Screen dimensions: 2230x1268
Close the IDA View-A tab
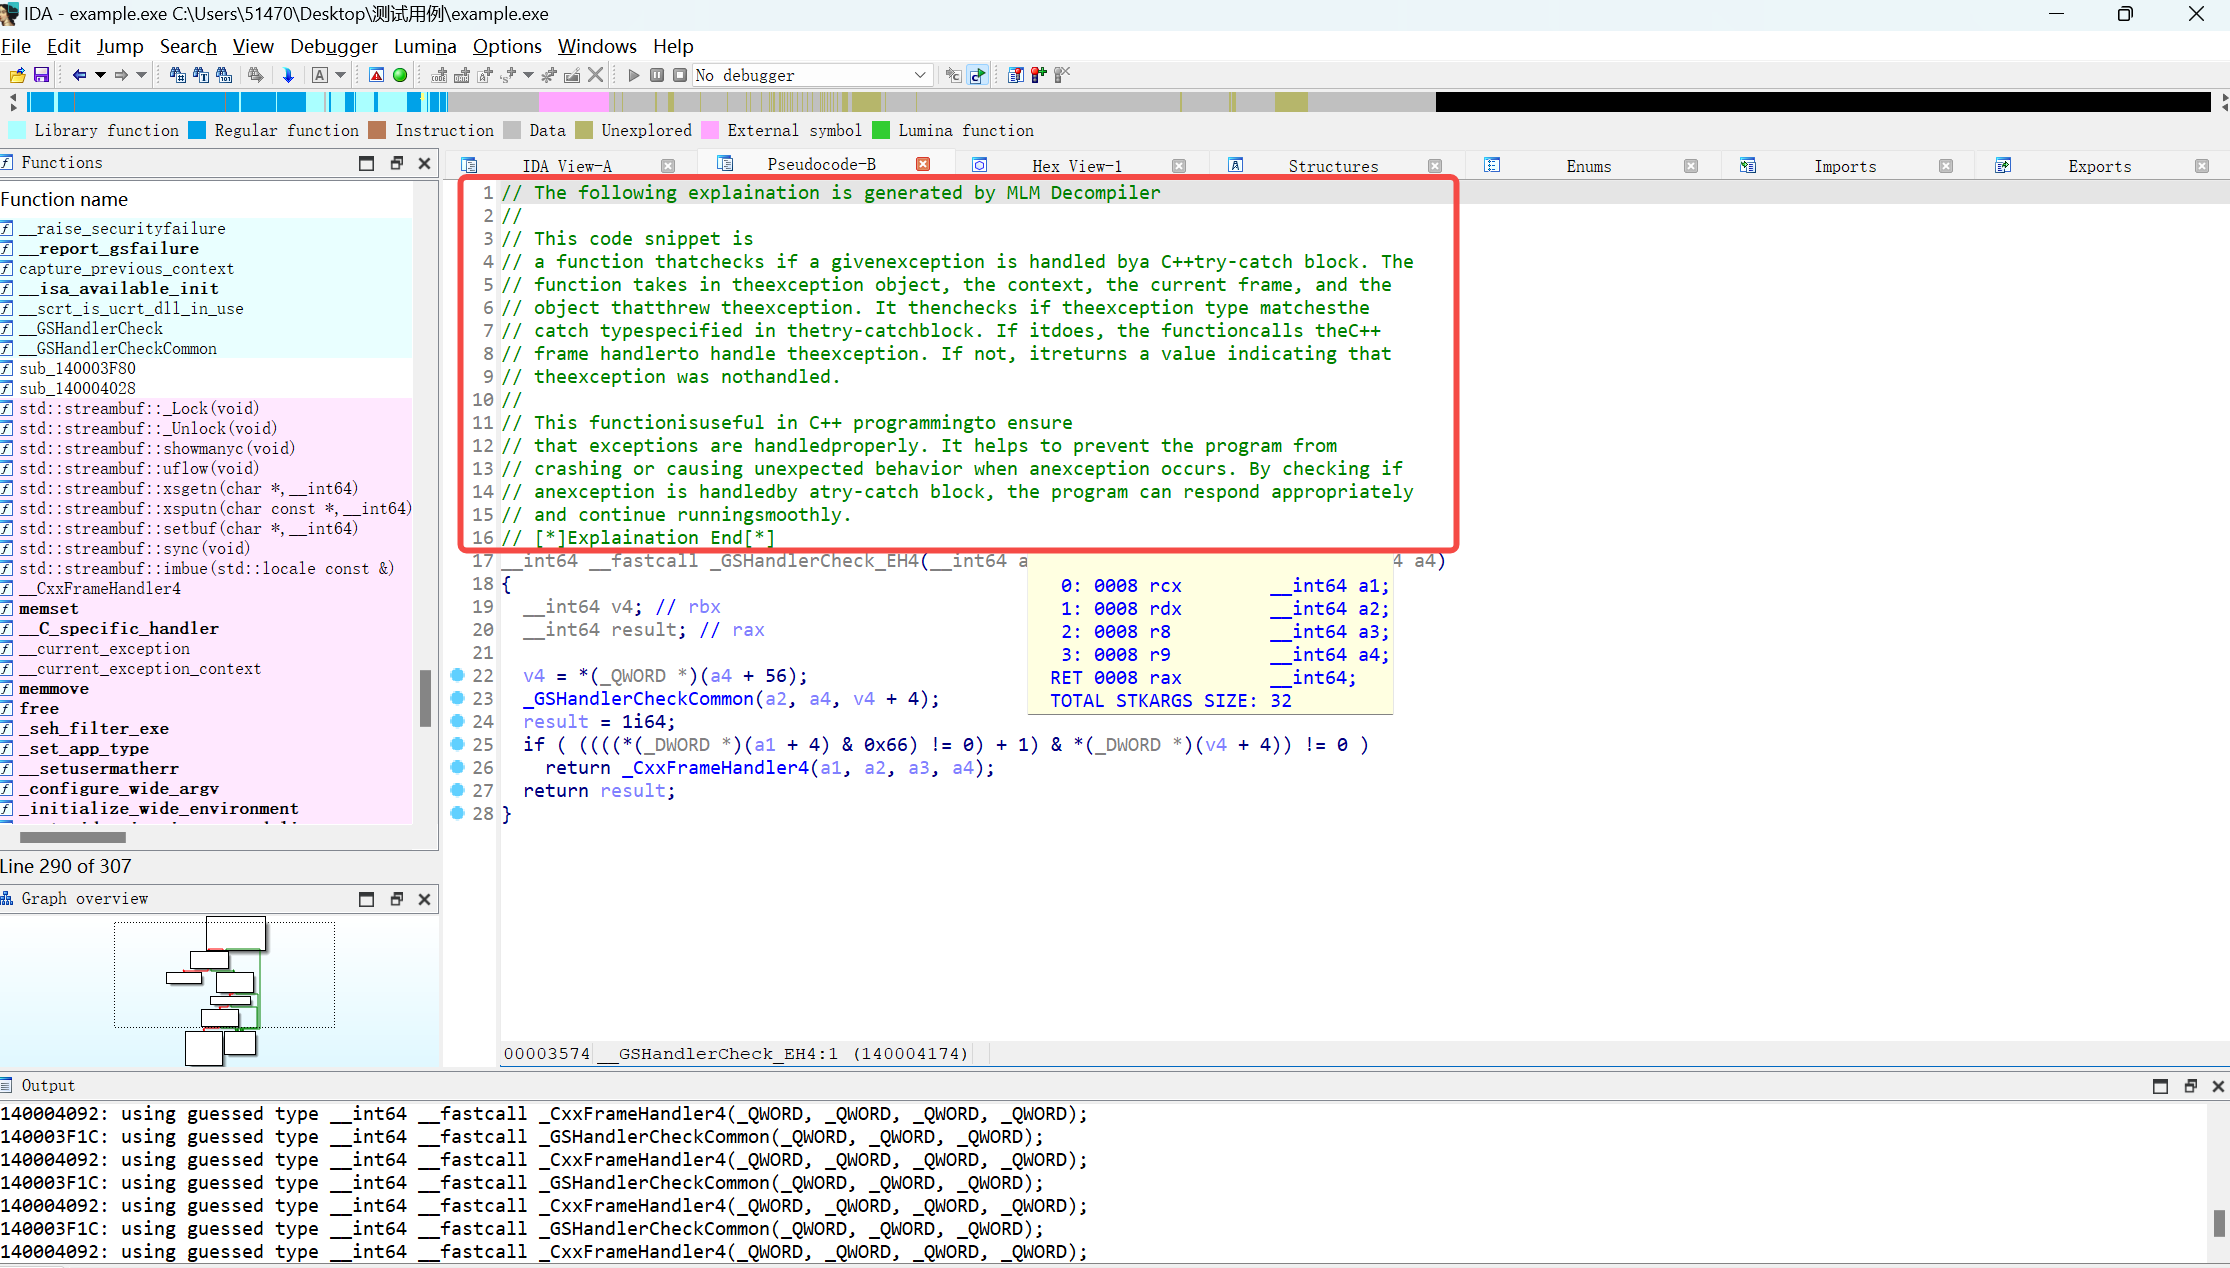tap(668, 166)
